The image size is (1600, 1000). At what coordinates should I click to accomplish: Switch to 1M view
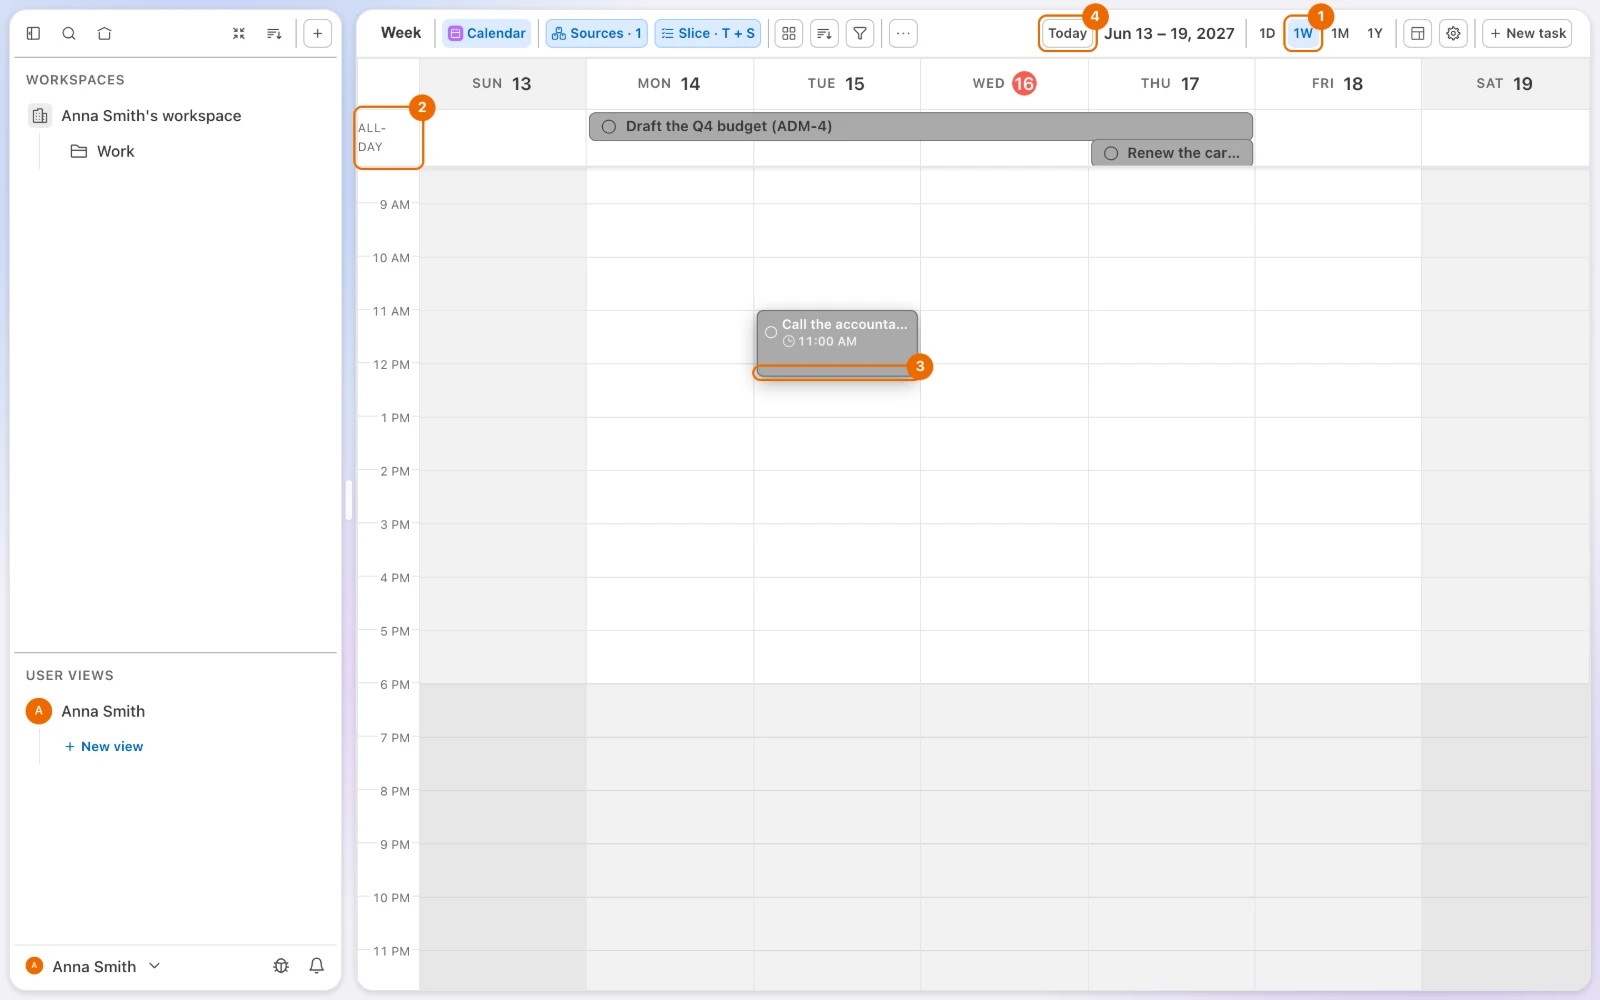[x=1340, y=33]
